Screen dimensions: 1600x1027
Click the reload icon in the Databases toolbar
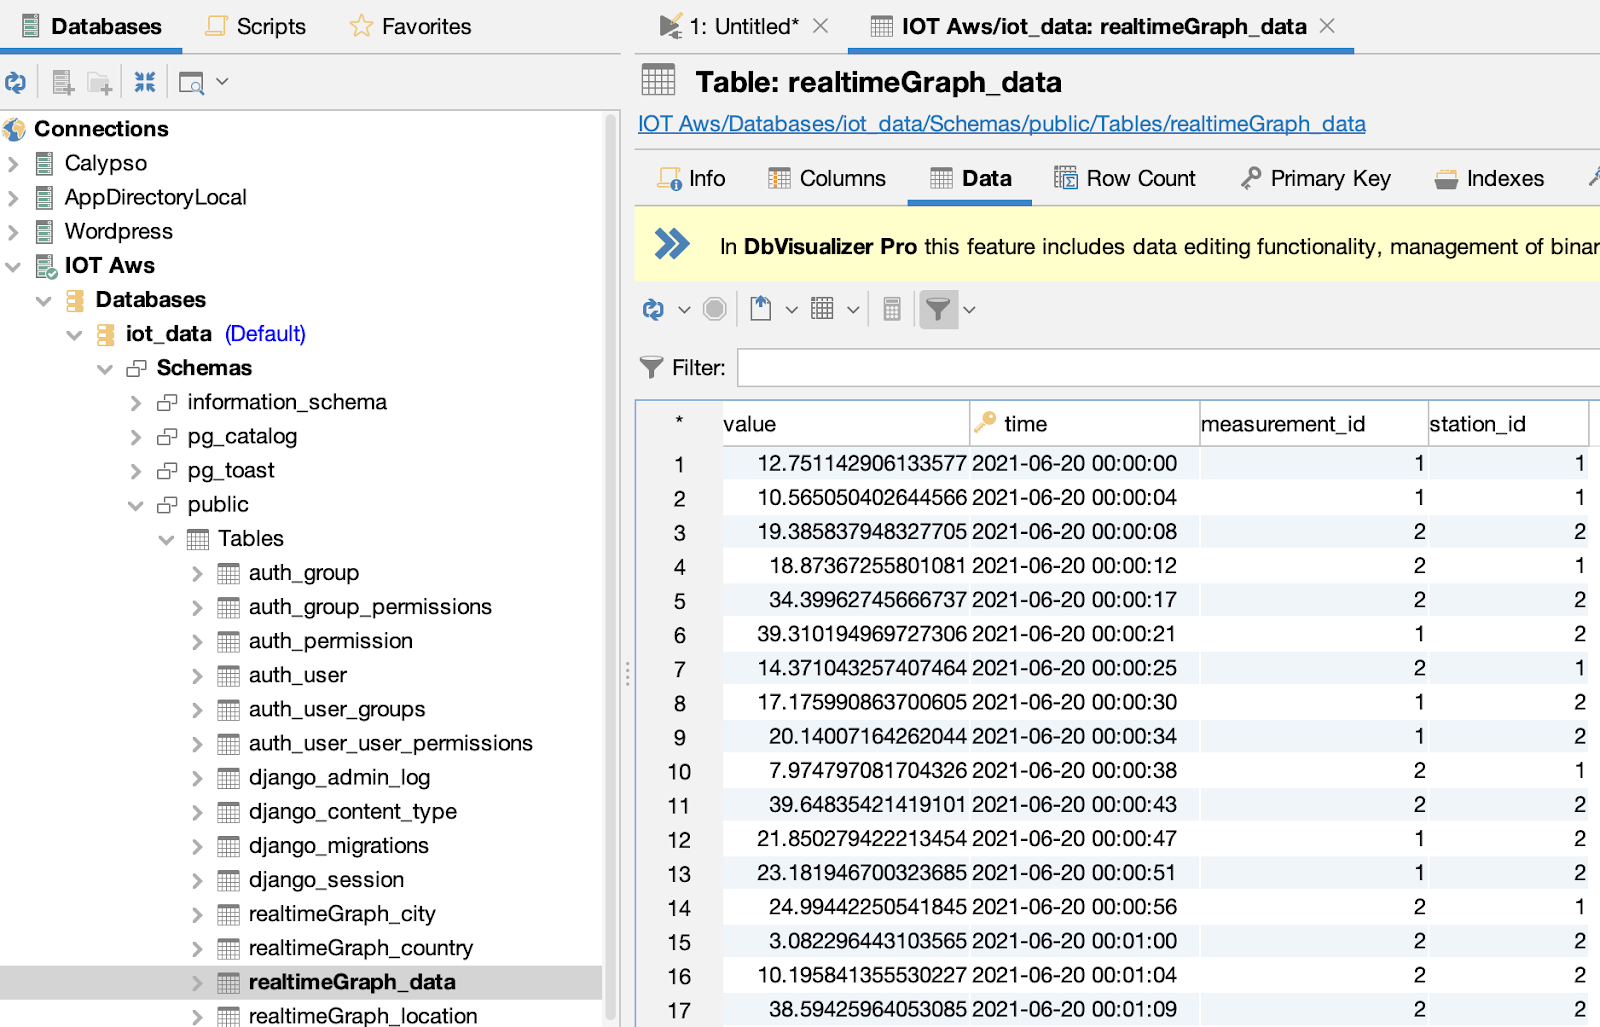tap(15, 82)
